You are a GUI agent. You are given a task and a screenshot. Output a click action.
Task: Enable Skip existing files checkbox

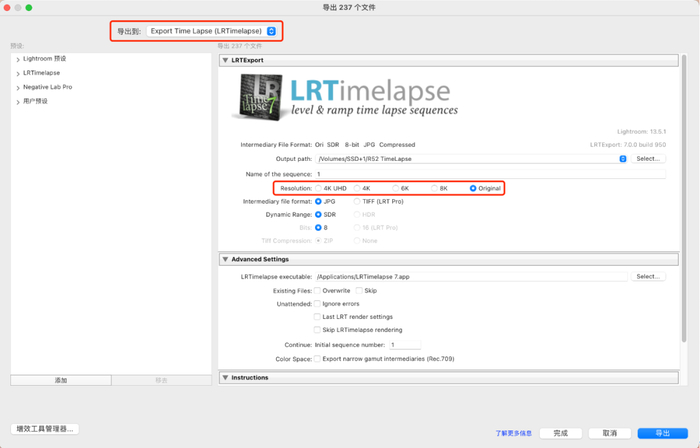pos(359,290)
